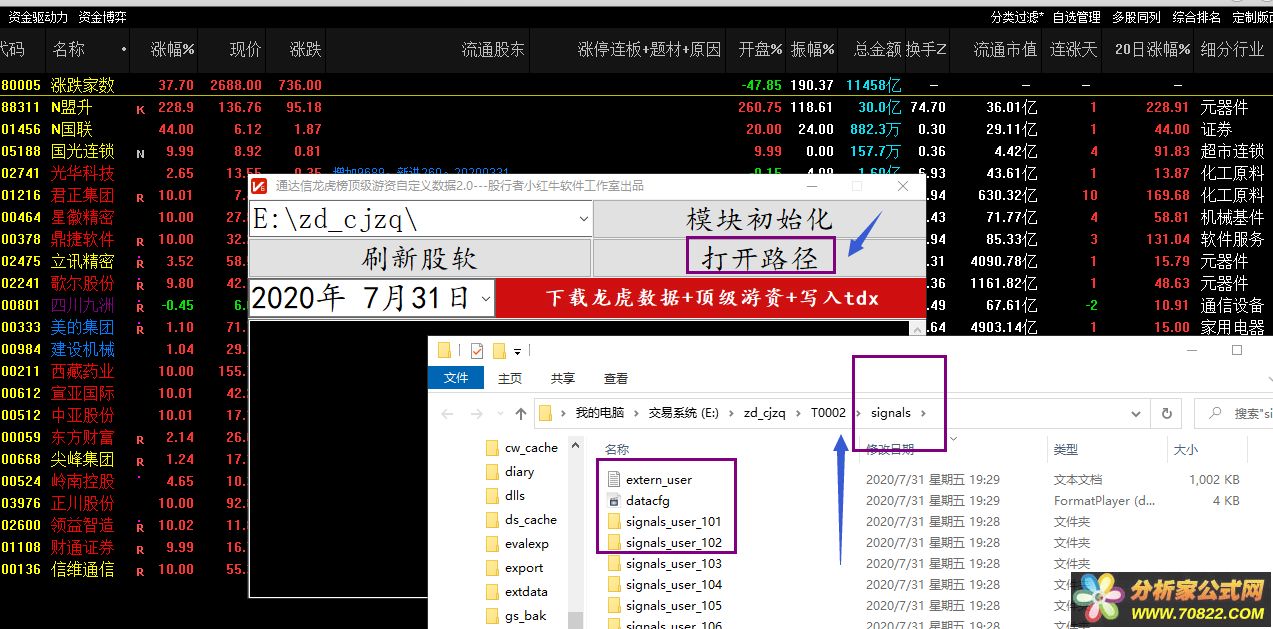1273x629 pixels.
Task: Open the 2020年7月31日 date picker dropdown
Action: (x=486, y=298)
